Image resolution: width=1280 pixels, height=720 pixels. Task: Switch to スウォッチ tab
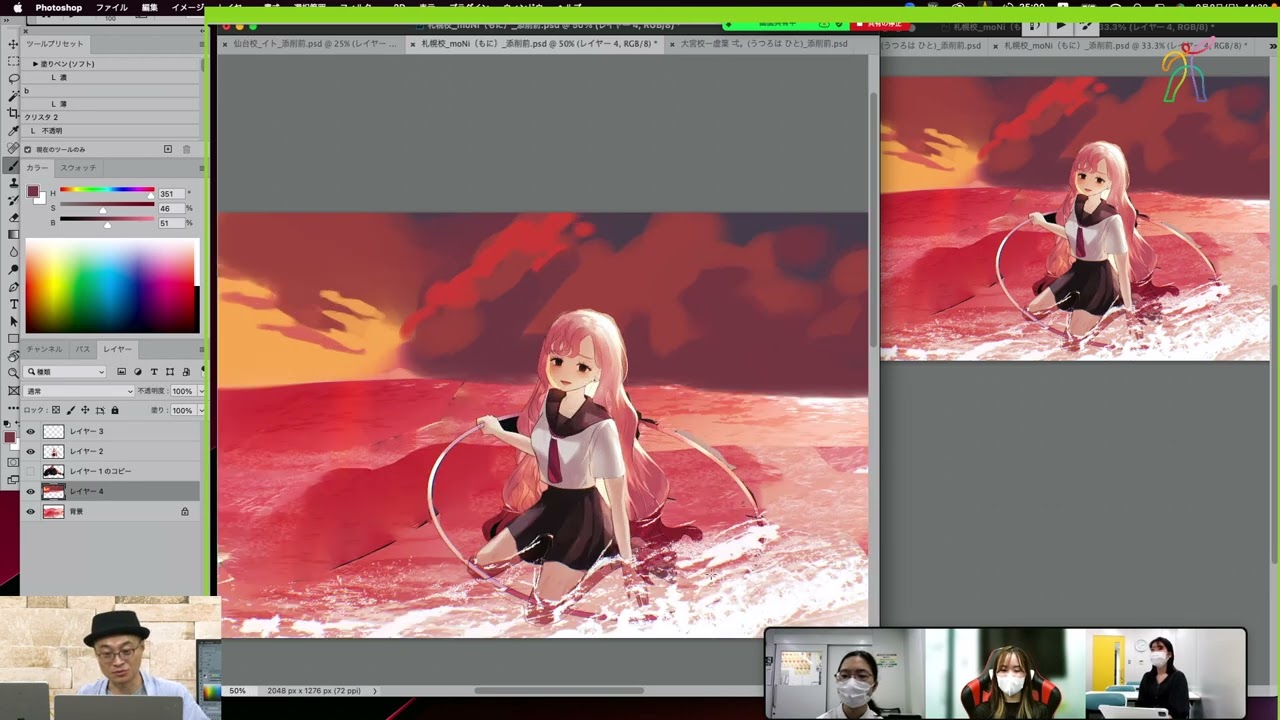coord(78,168)
